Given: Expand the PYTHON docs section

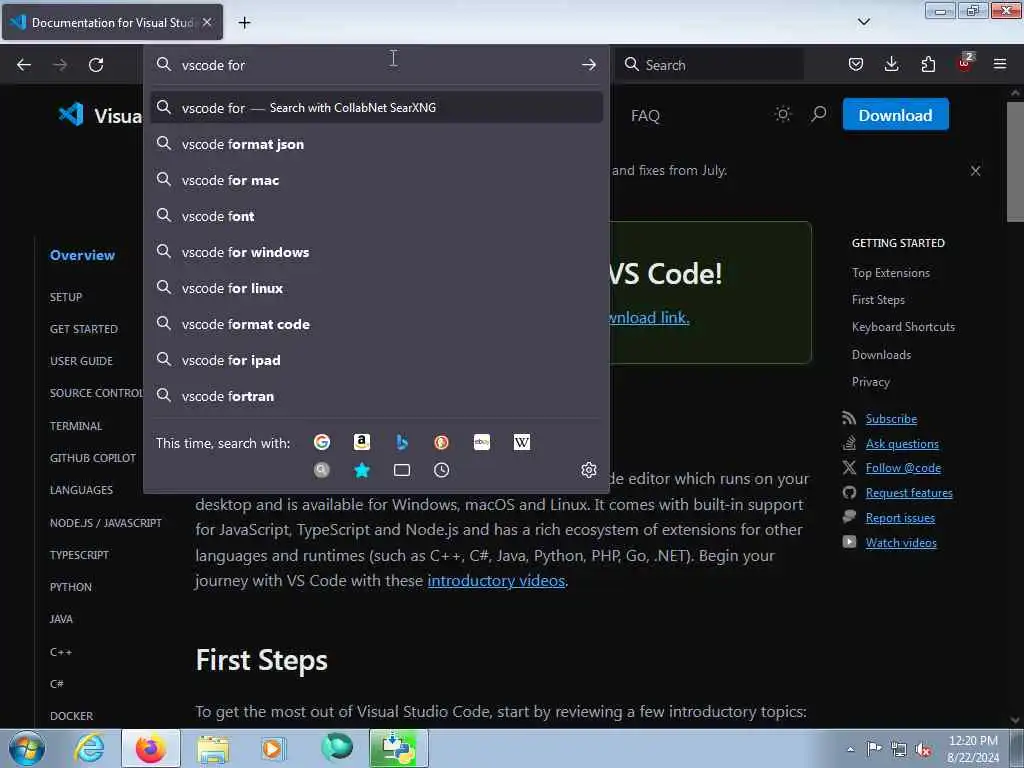Looking at the screenshot, I should tap(71, 586).
